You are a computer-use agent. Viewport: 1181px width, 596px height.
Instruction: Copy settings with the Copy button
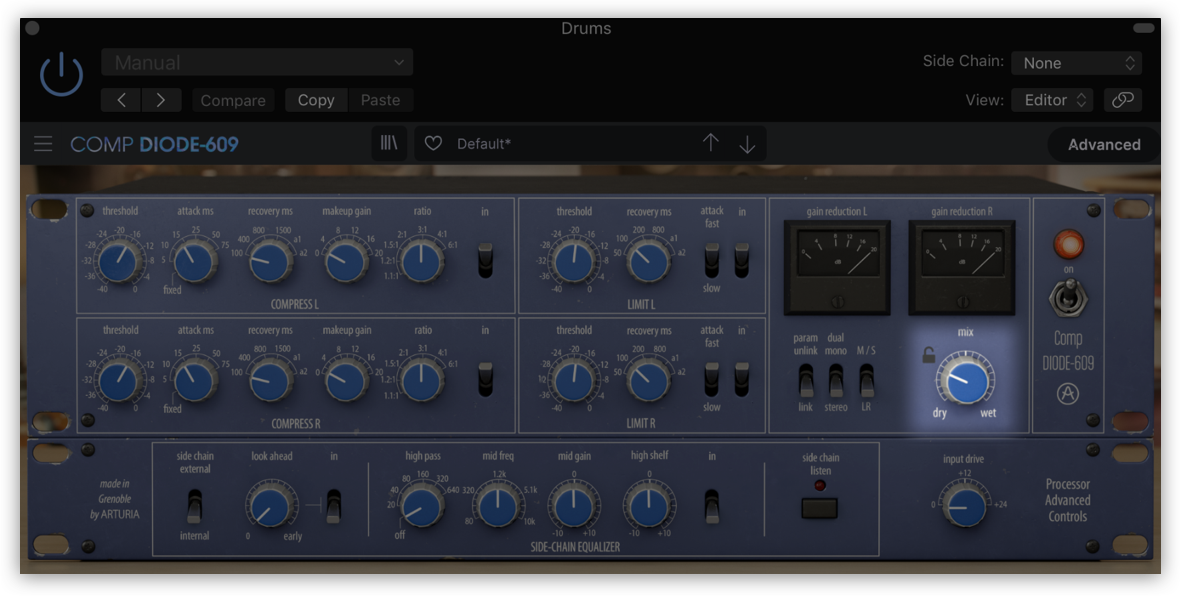(x=316, y=100)
